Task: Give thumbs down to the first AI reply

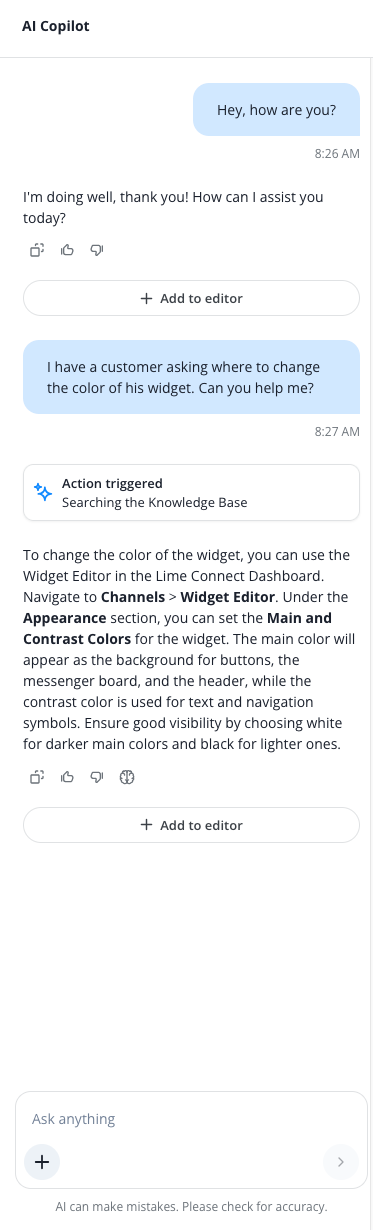Action: point(97,250)
